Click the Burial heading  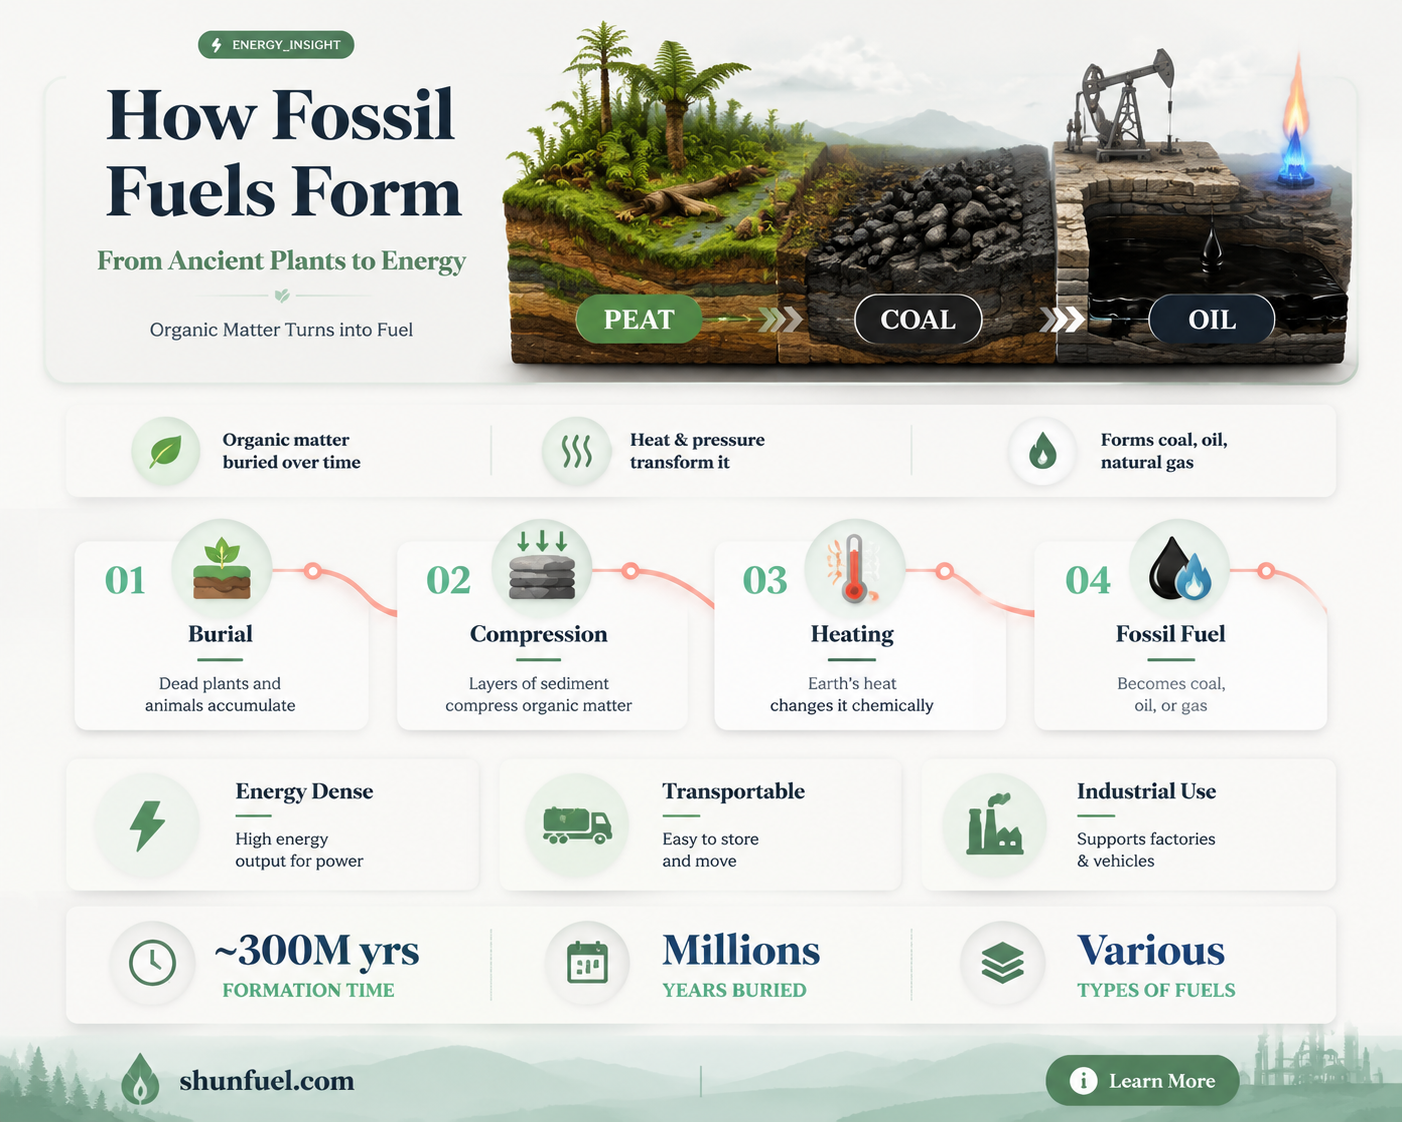coord(220,634)
